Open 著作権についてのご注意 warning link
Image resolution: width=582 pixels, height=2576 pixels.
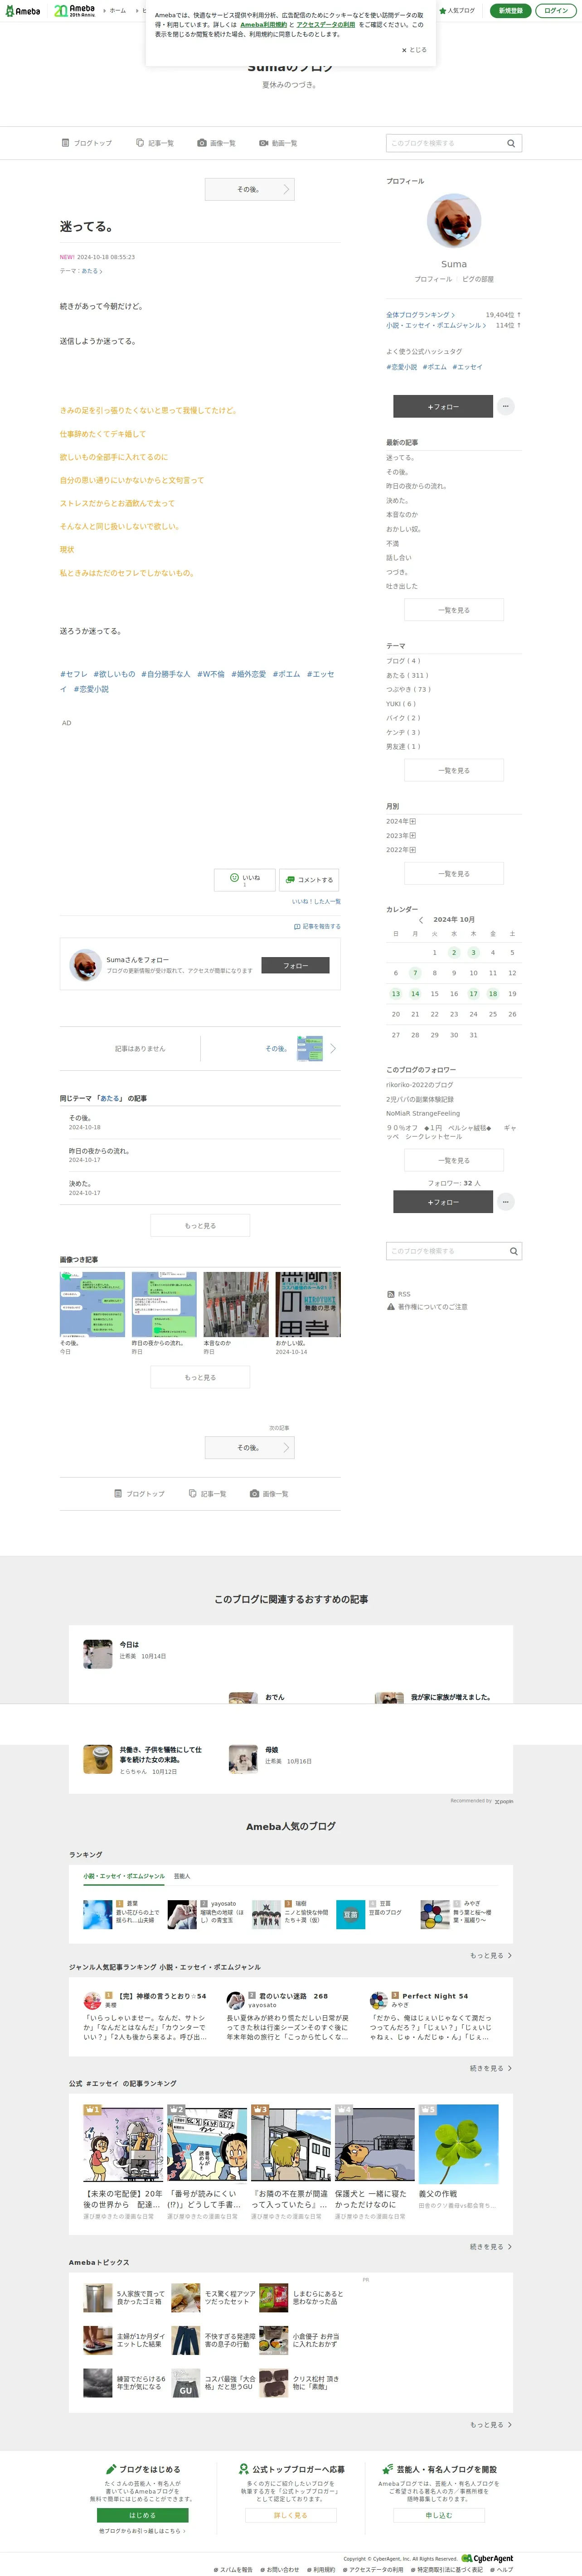coord(427,1307)
